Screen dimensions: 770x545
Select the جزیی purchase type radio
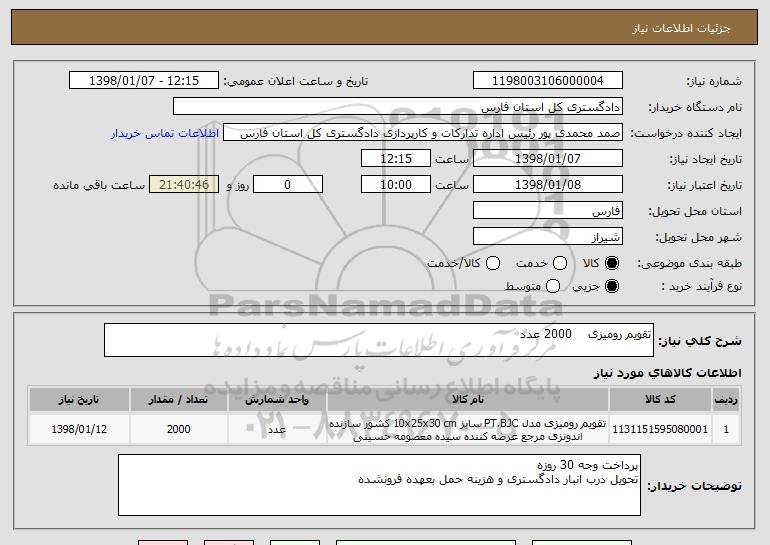[612, 286]
